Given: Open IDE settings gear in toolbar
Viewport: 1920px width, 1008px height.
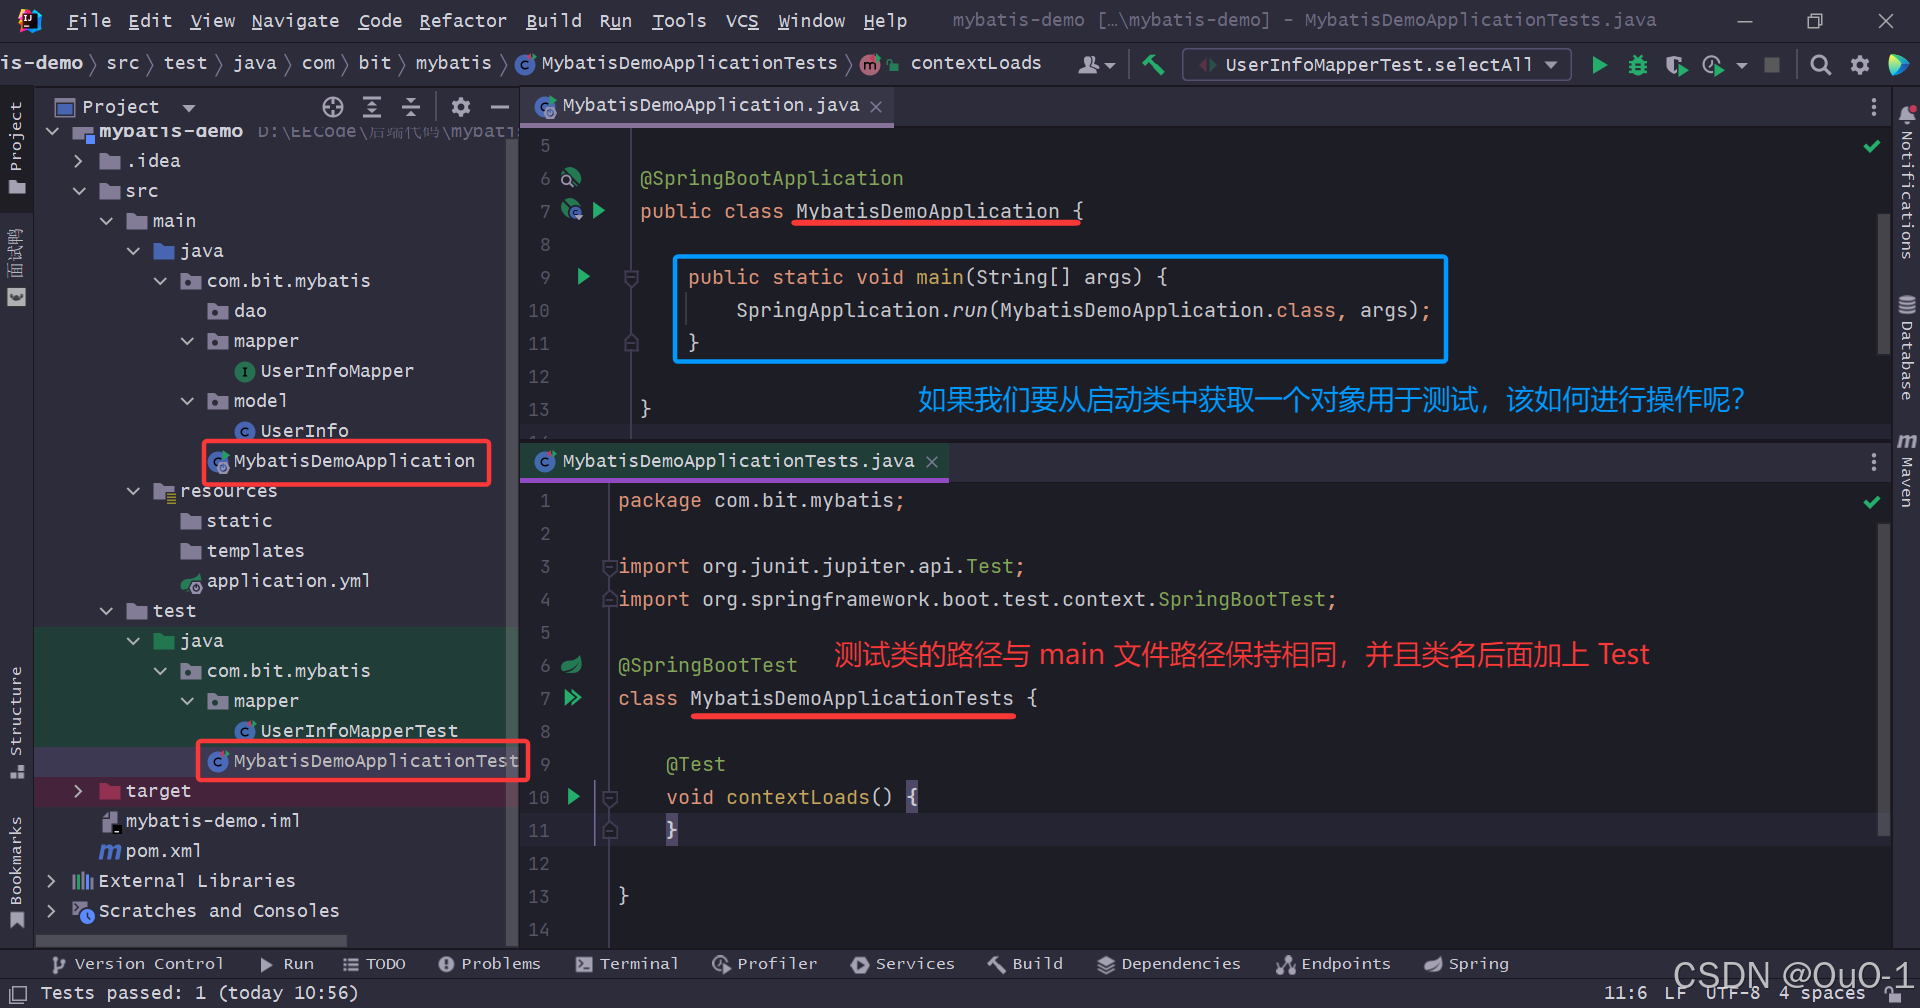Looking at the screenshot, I should (1860, 65).
